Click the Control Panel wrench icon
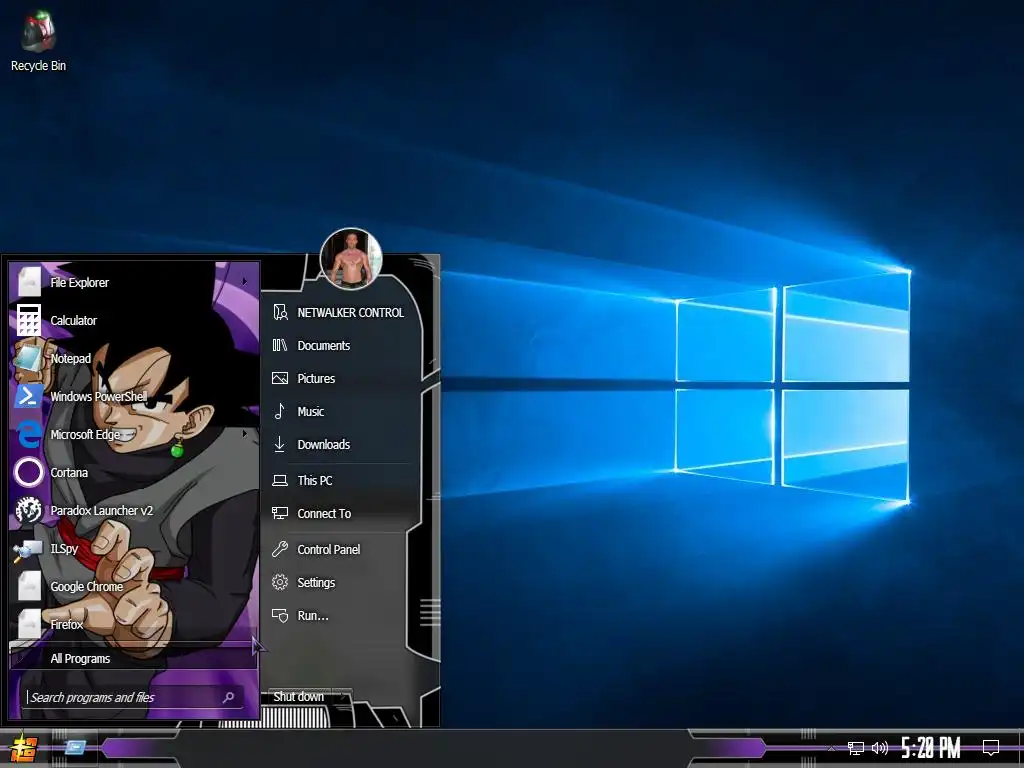 pyautogui.click(x=280, y=549)
